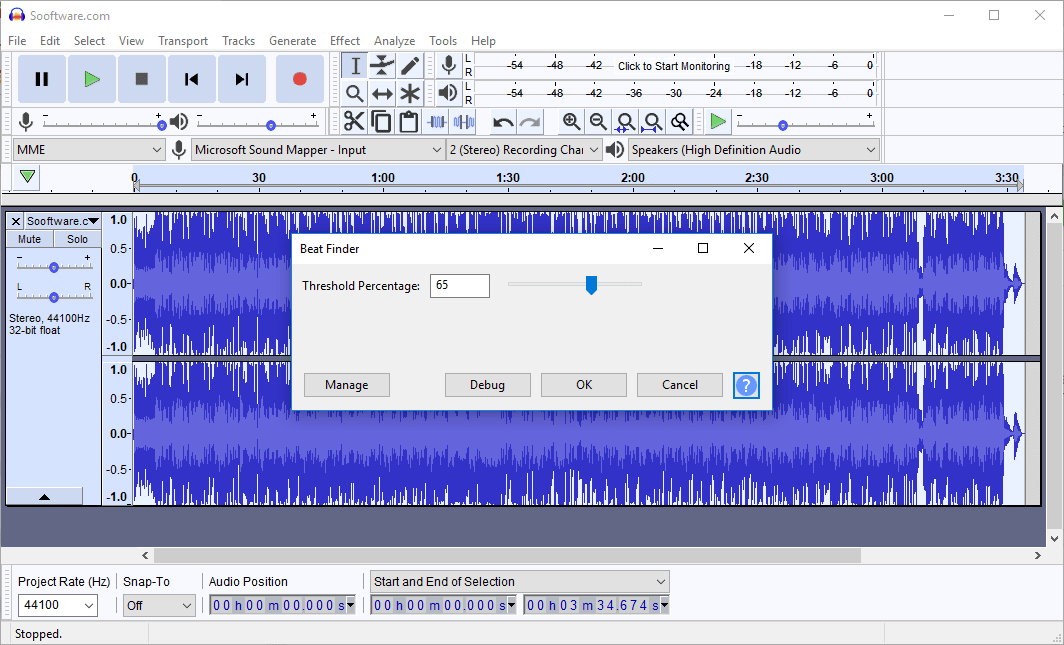Cut the selected audio with scissors icon
Image resolution: width=1064 pixels, height=645 pixels.
(x=354, y=120)
